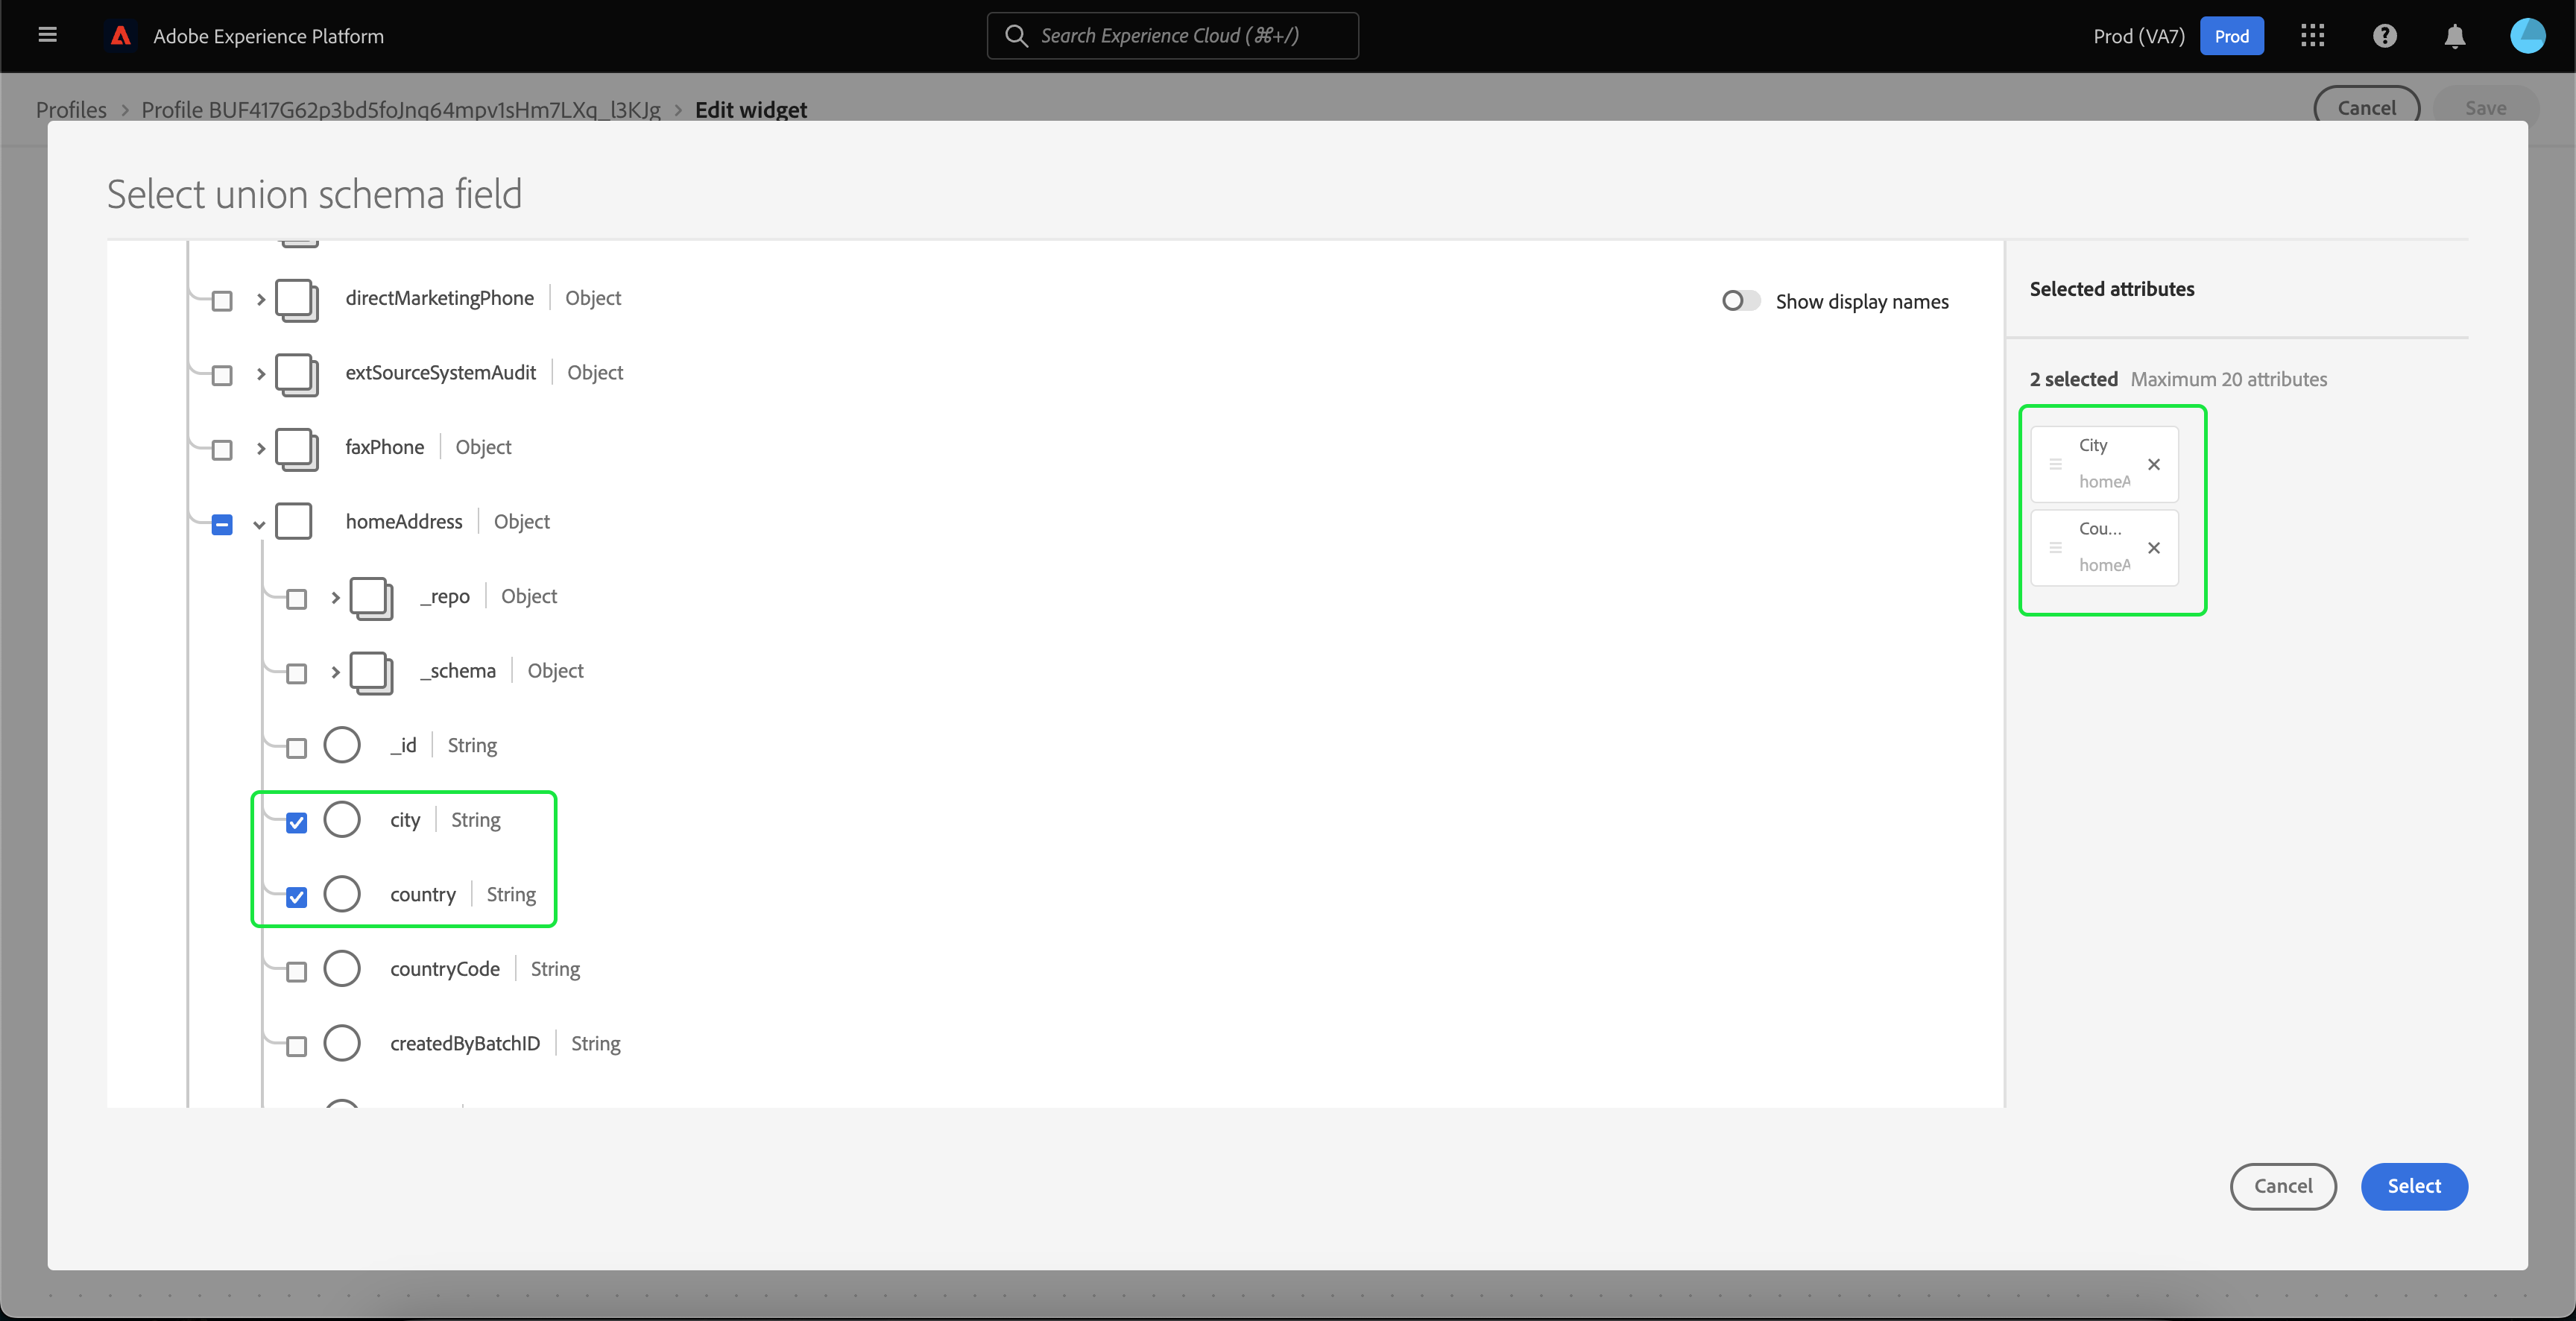The height and width of the screenshot is (1321, 2576).
Task: Toggle Show display names switch
Action: [1740, 301]
